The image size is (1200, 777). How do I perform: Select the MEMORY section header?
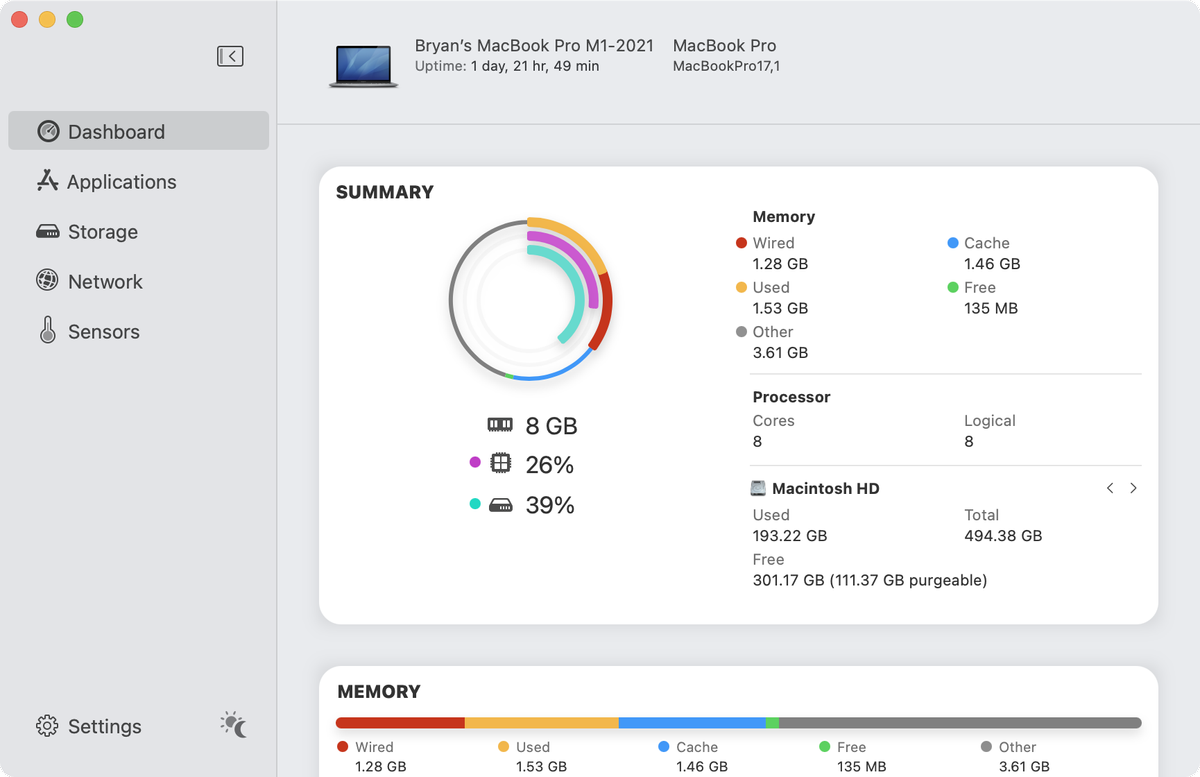[379, 691]
